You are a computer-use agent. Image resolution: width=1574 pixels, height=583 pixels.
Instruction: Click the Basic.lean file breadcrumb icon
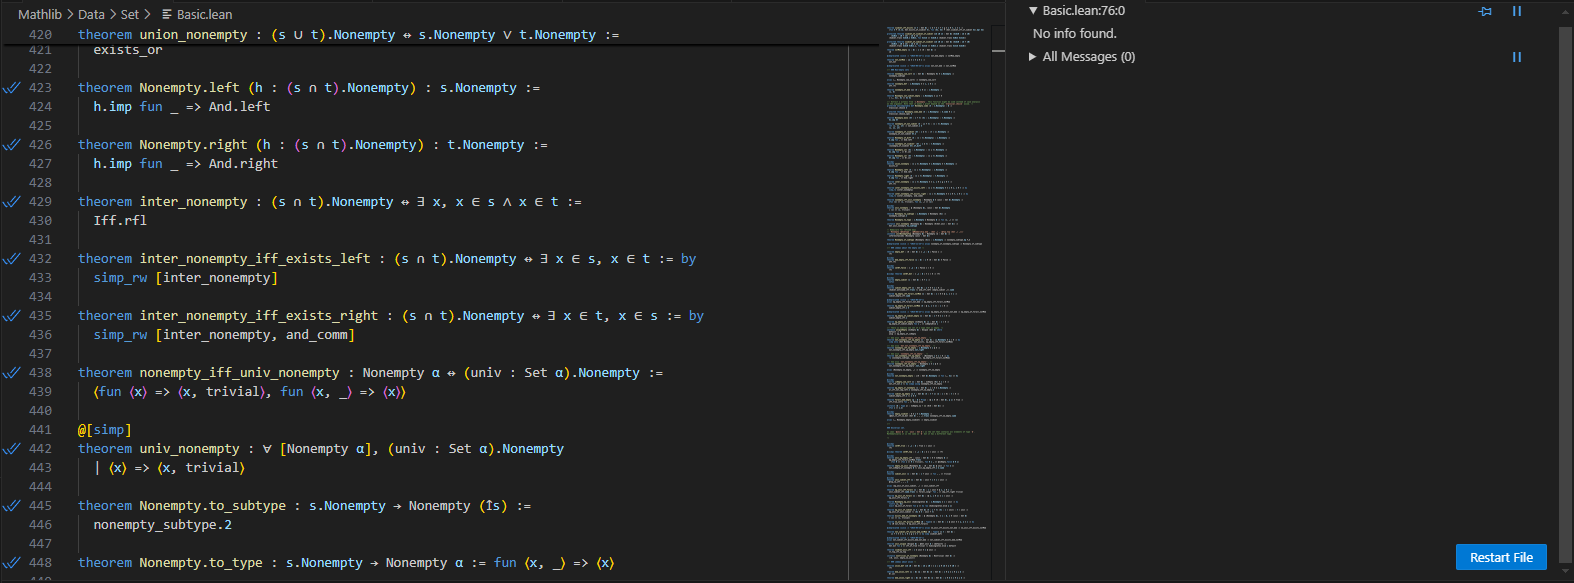(167, 14)
